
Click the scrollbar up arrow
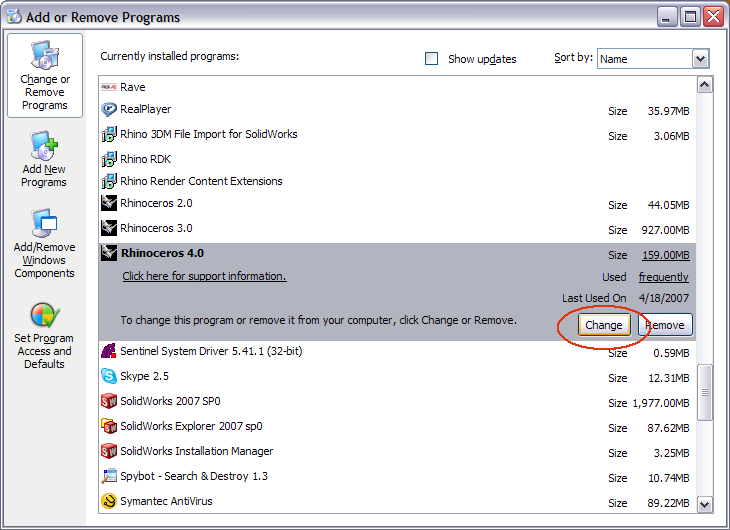point(704,85)
